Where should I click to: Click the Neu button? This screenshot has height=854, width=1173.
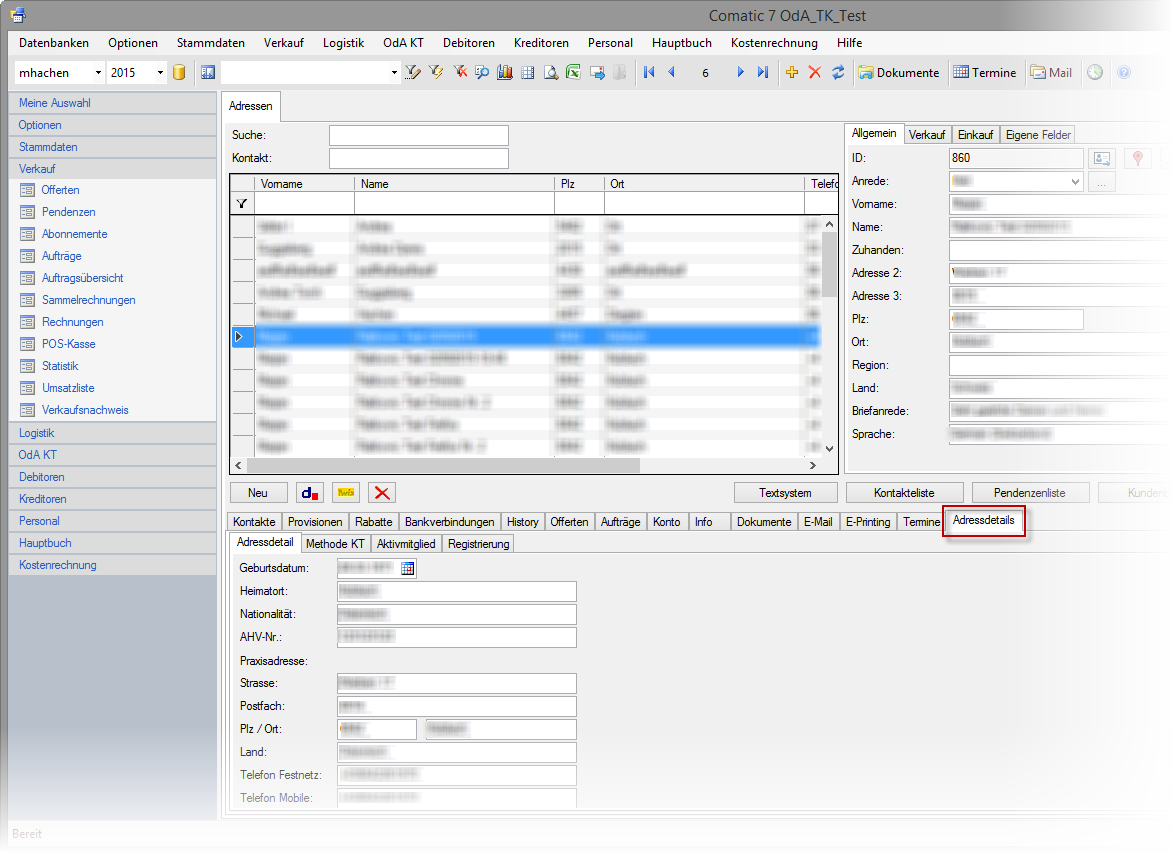pyautogui.click(x=258, y=493)
